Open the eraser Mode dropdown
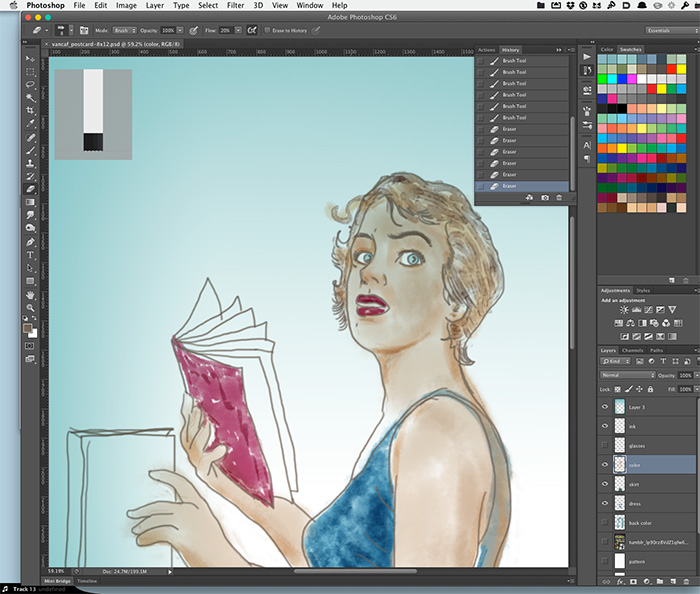Image resolution: width=700 pixels, height=594 pixels. tap(125, 30)
